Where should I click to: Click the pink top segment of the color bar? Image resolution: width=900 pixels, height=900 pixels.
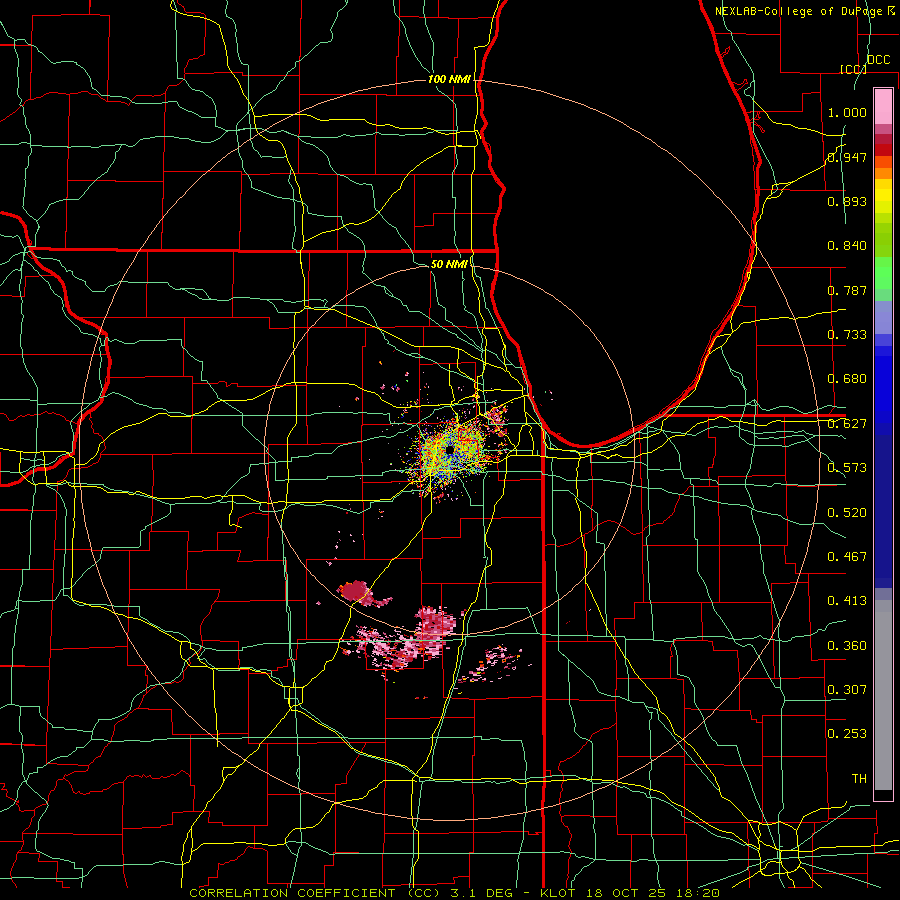point(883,106)
